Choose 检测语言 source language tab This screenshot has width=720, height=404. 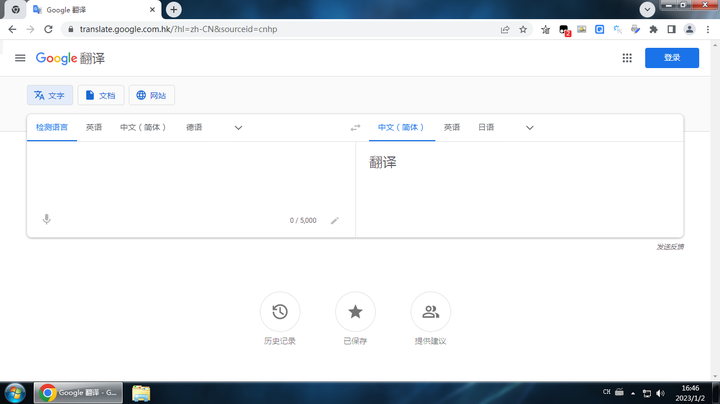52,127
